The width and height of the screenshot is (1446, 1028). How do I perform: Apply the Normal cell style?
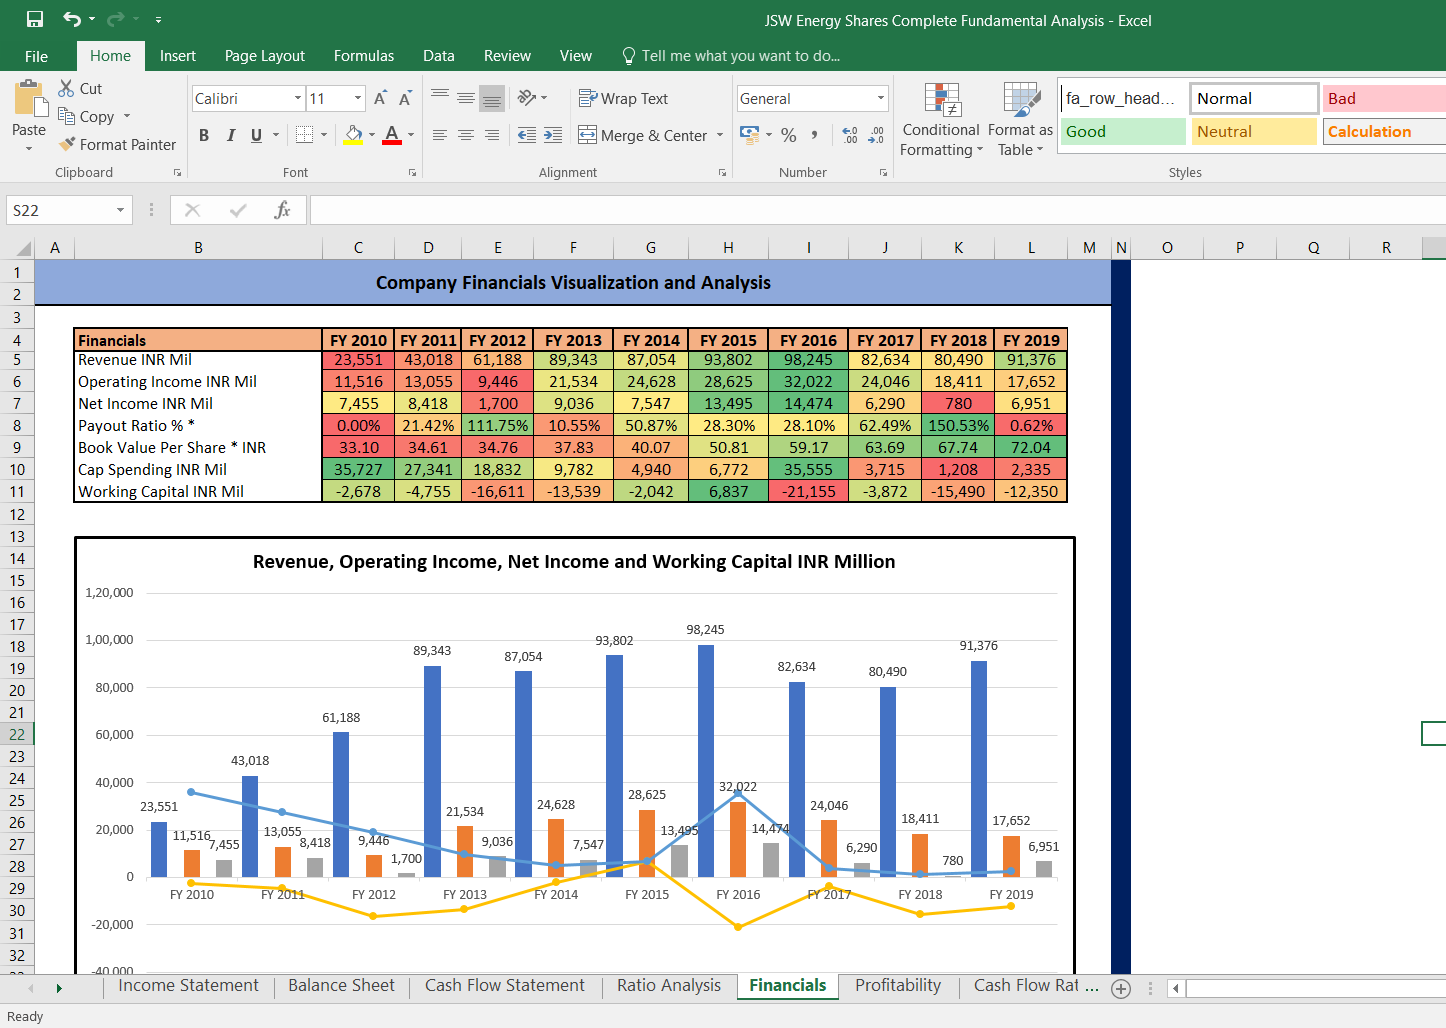coord(1254,98)
